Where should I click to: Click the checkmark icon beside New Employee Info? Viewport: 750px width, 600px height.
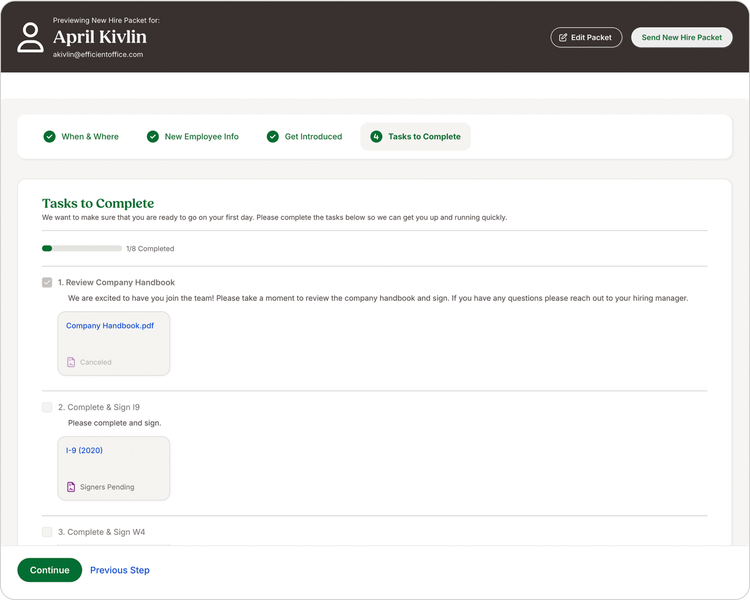153,136
